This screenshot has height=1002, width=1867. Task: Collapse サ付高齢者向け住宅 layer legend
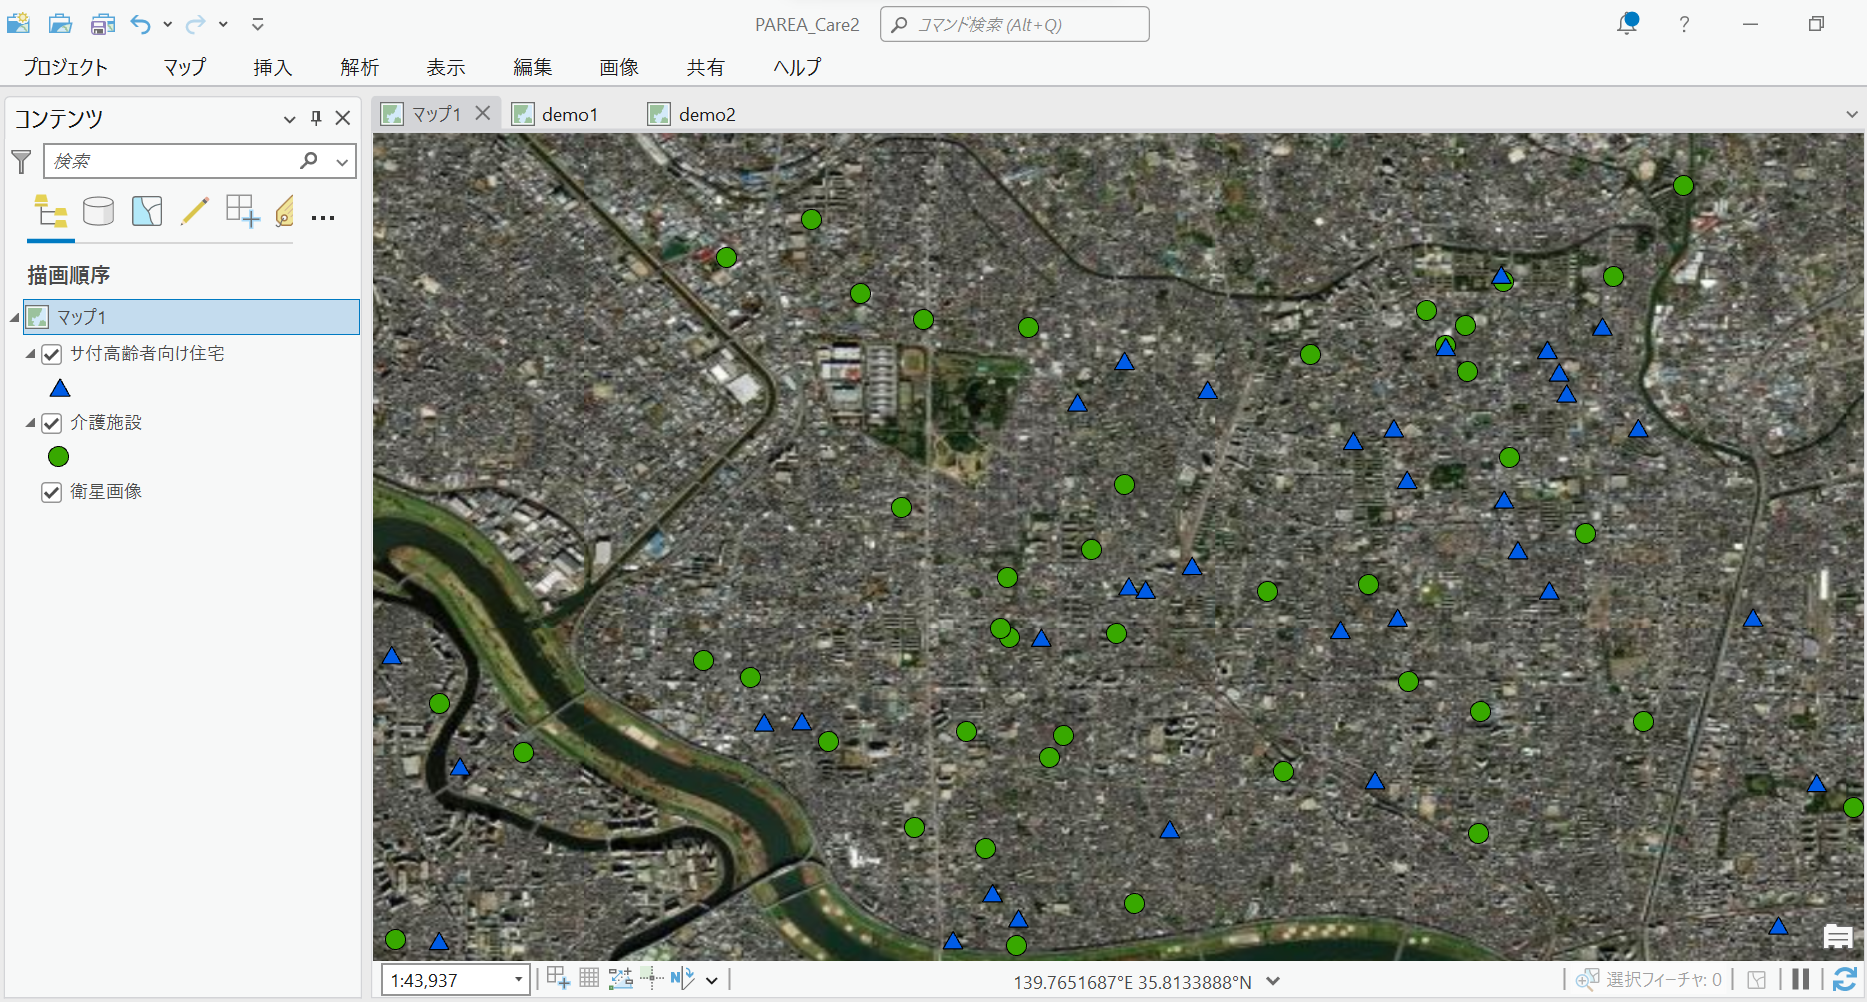click(31, 354)
